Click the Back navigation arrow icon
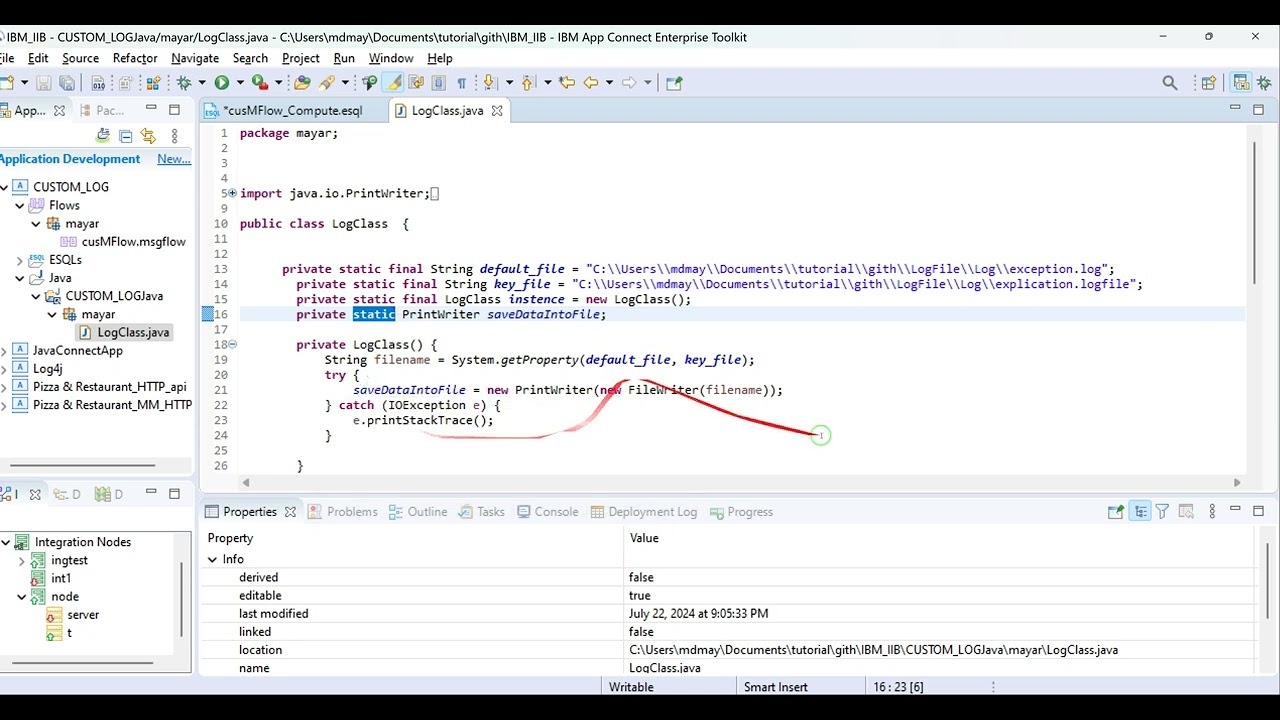 click(590, 83)
